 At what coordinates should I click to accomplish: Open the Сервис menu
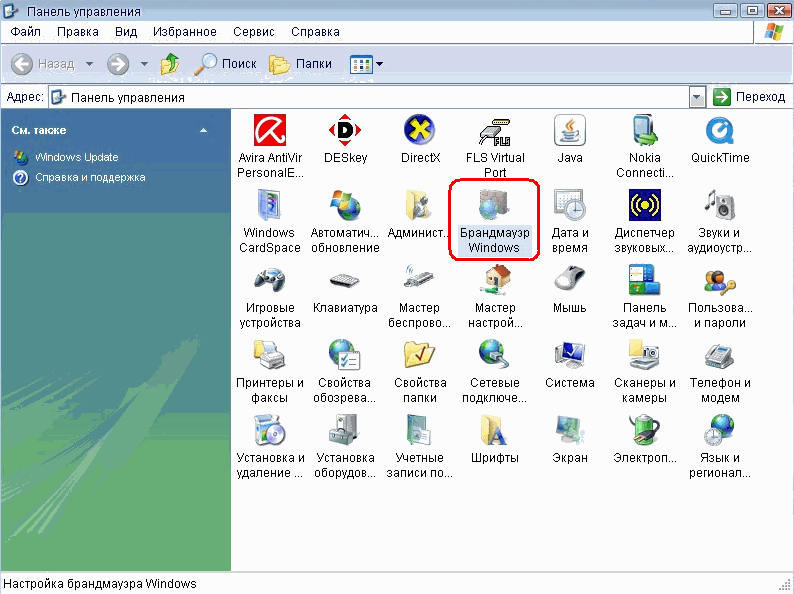[253, 32]
